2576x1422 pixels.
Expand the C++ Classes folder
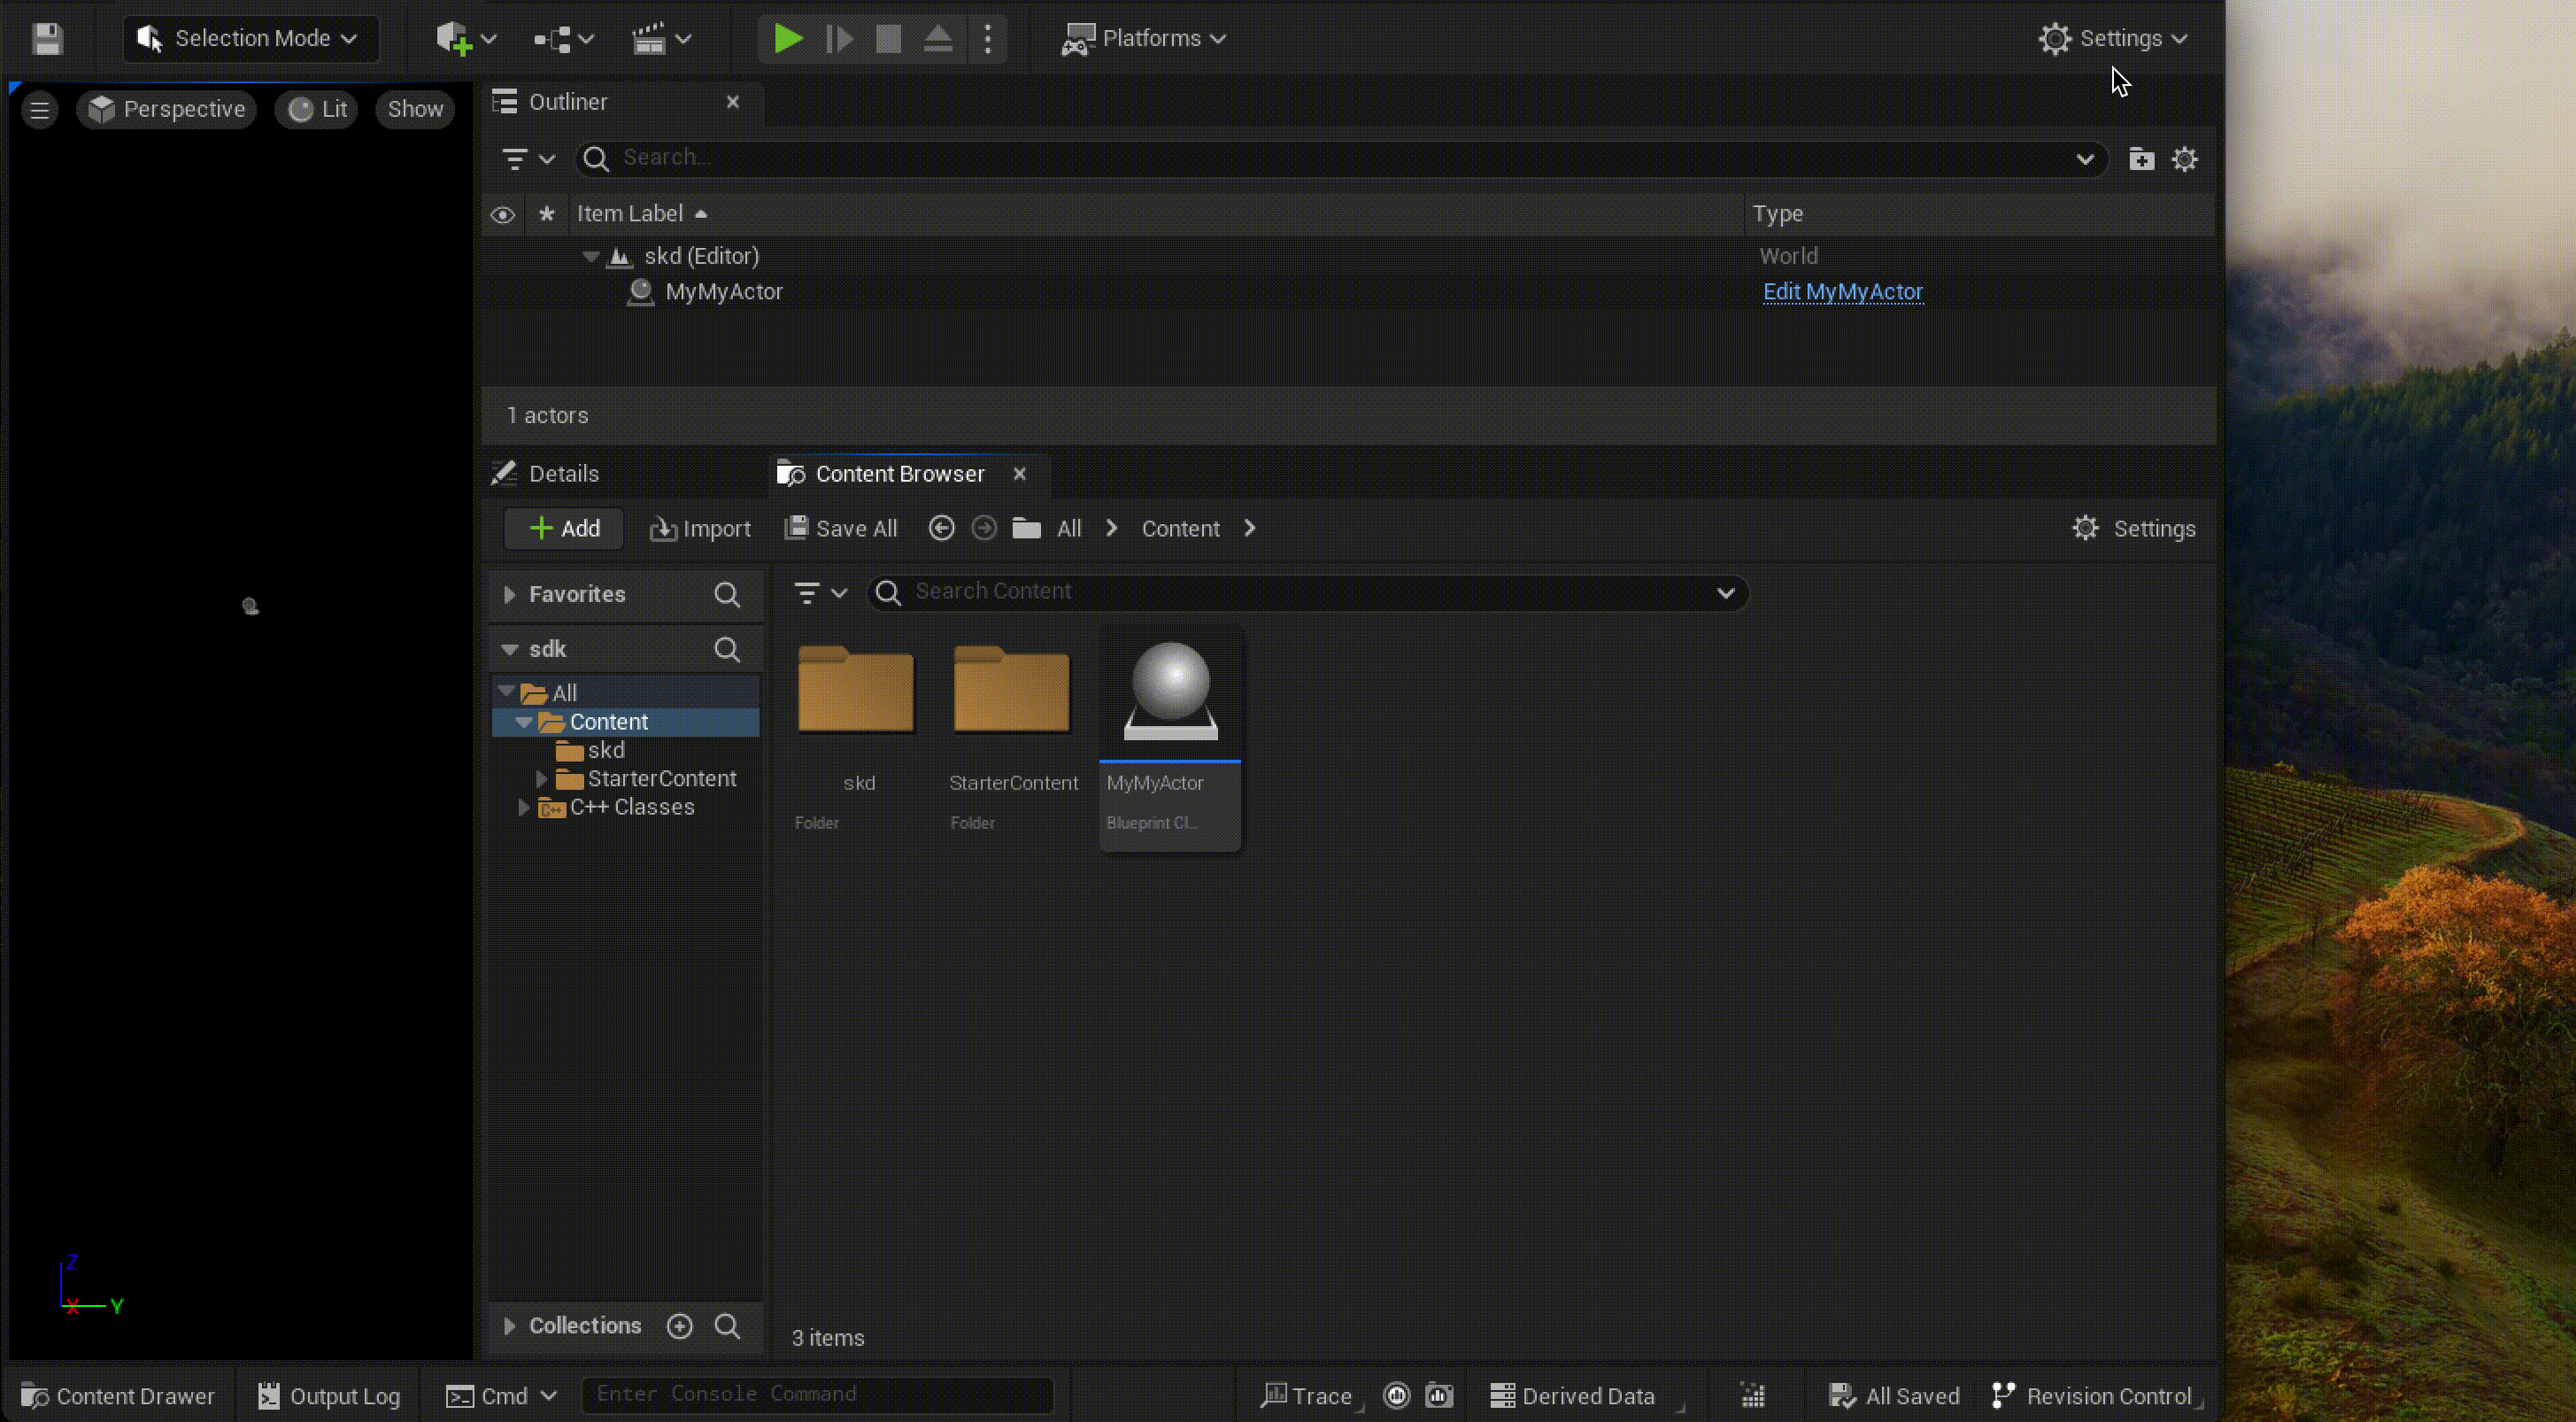pyautogui.click(x=524, y=807)
